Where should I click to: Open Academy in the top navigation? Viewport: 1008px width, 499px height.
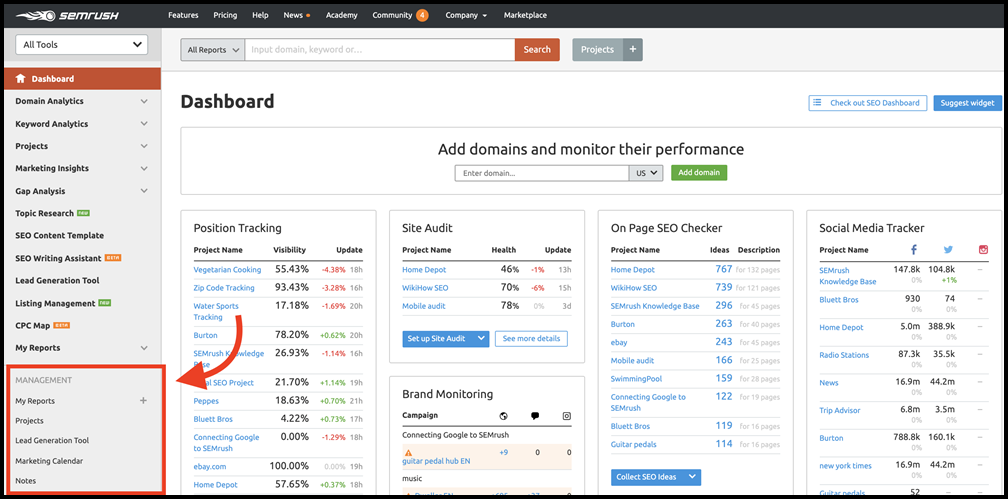pos(341,15)
